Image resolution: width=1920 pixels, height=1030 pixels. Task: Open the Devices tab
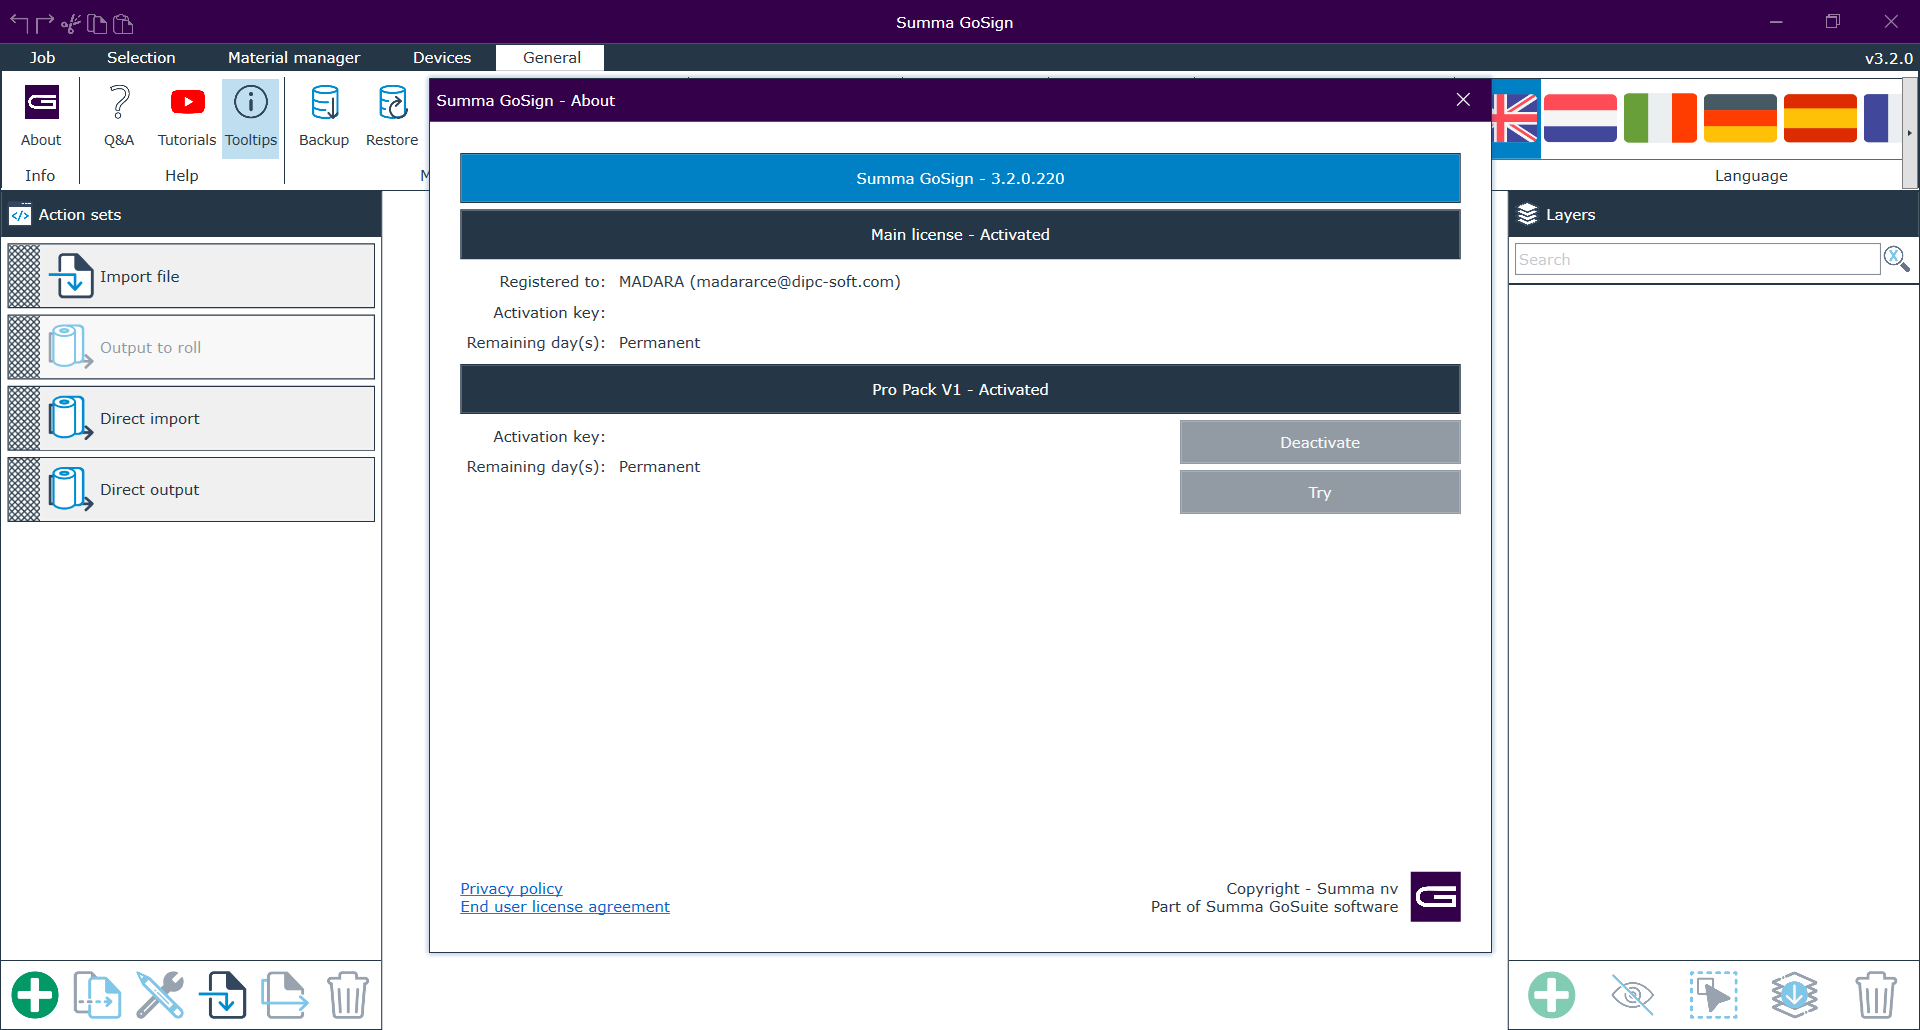[442, 57]
